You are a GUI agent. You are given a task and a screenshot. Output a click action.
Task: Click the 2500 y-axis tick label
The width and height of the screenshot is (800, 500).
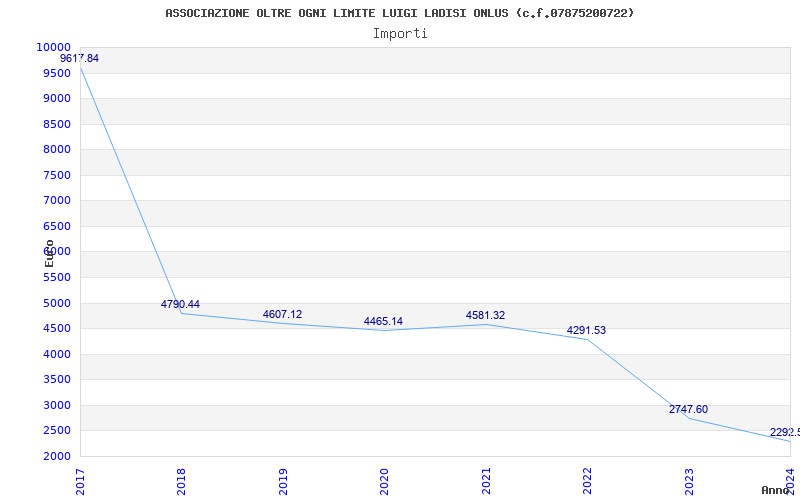tap(57, 431)
